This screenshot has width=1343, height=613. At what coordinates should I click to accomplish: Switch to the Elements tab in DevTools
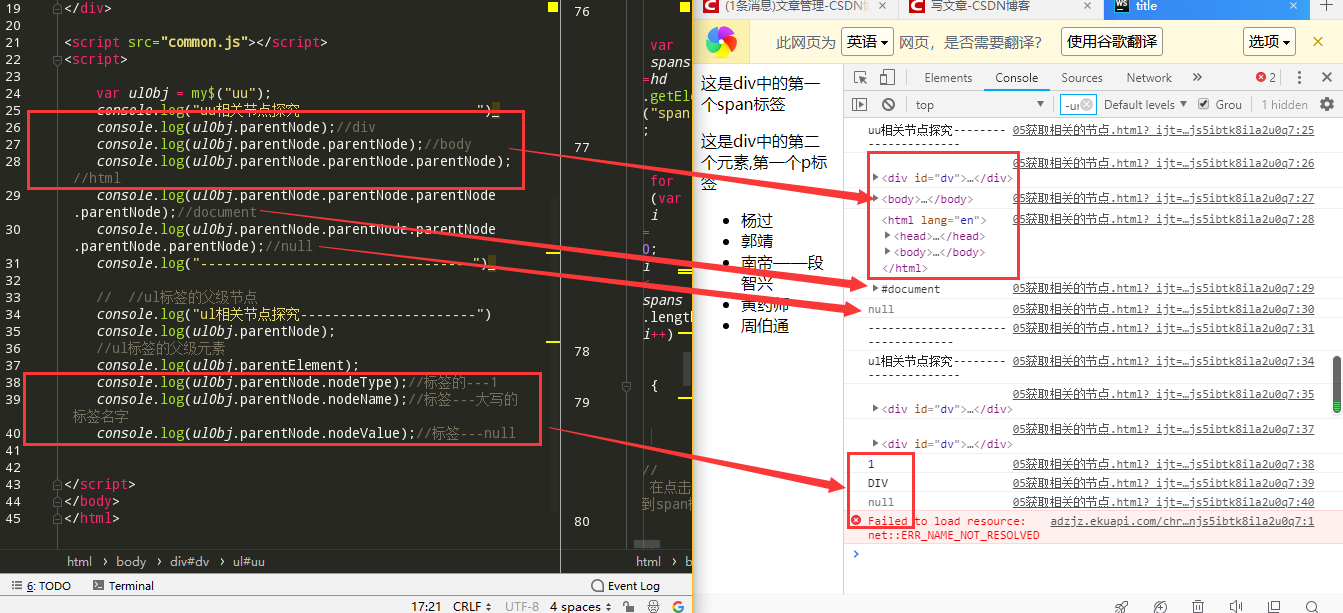coord(947,77)
